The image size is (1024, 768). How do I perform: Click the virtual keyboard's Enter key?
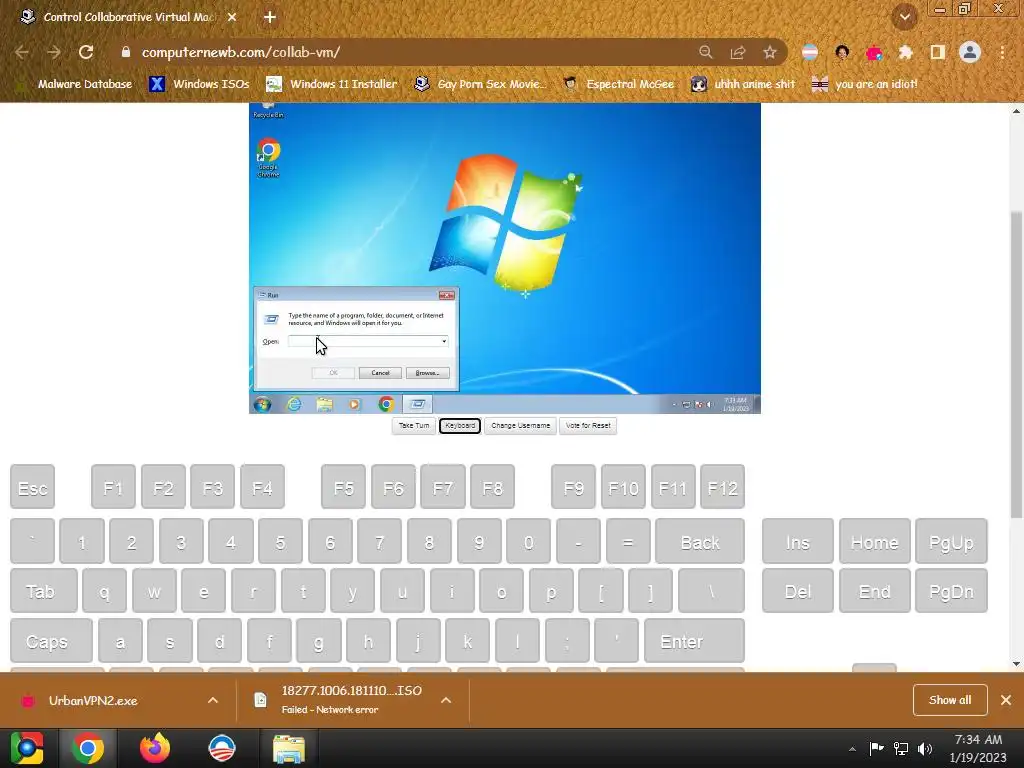pos(694,641)
